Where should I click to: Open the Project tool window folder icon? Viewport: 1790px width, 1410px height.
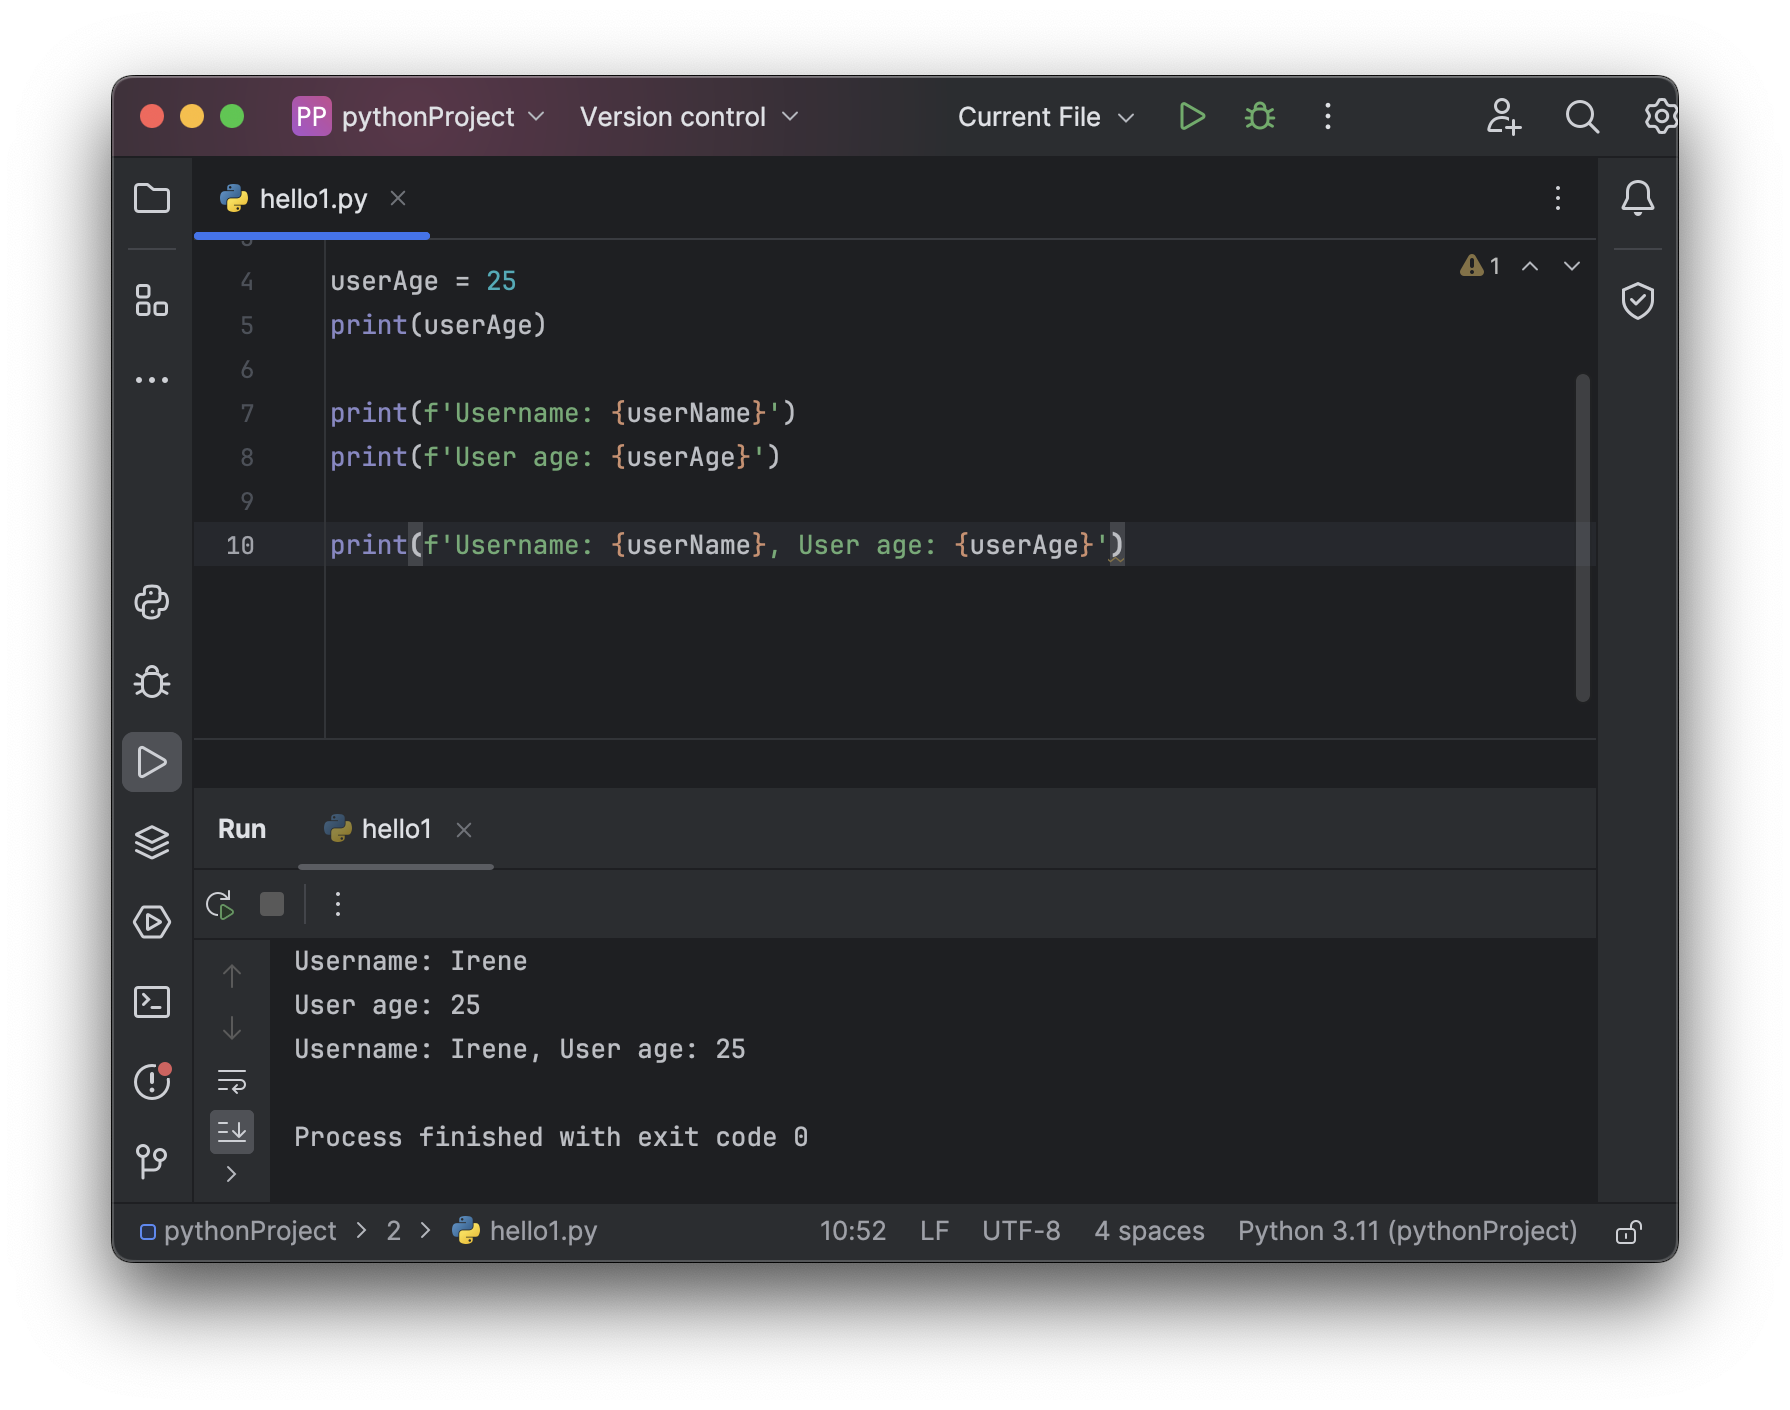click(x=152, y=198)
